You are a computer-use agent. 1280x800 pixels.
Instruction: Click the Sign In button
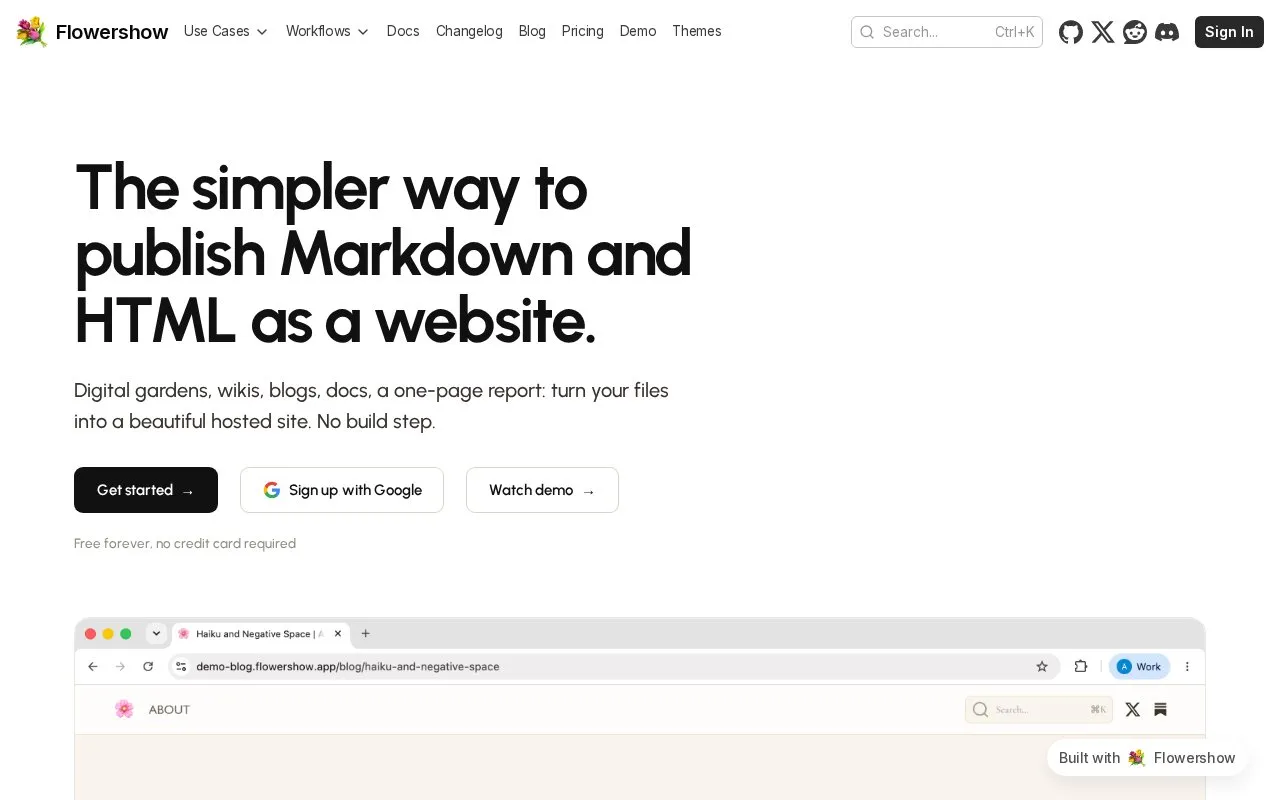click(1229, 32)
